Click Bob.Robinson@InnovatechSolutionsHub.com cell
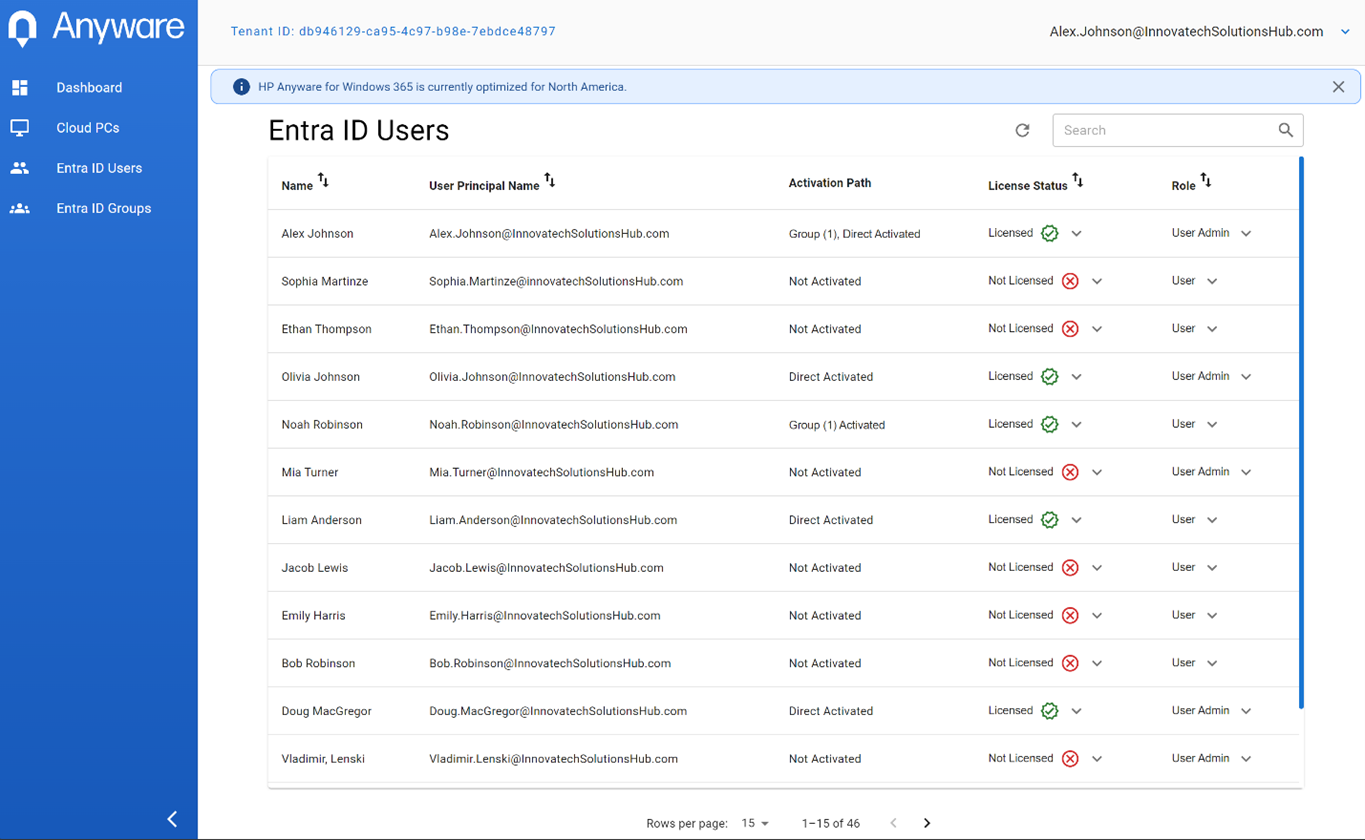 pos(550,663)
